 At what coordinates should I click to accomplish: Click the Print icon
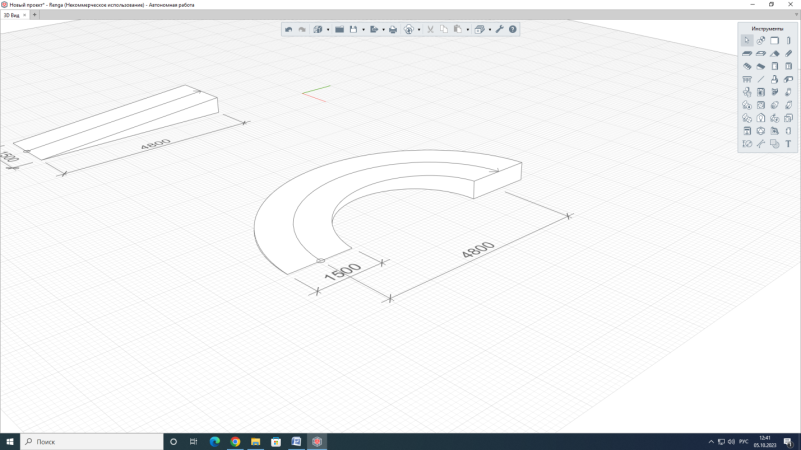click(393, 30)
